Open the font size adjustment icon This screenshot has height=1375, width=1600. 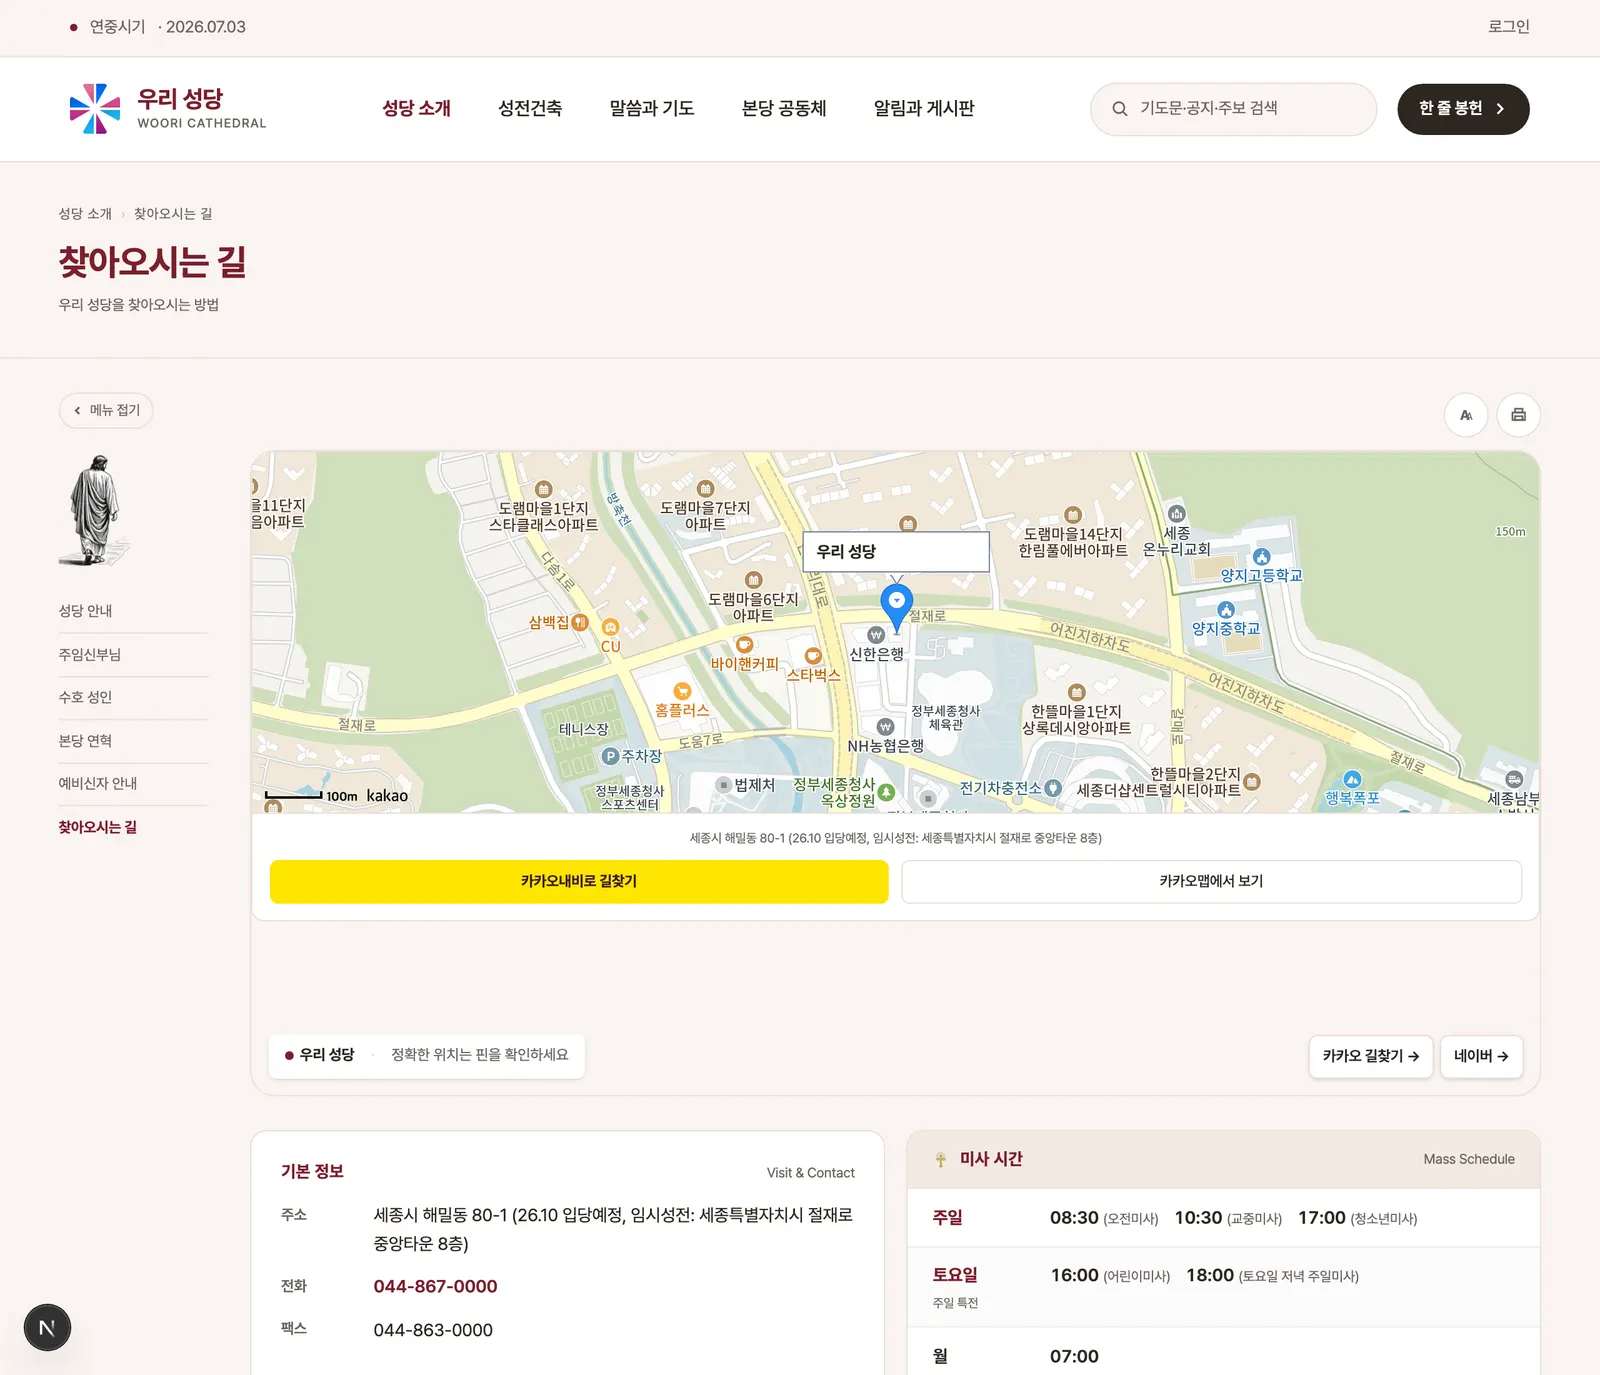(x=1466, y=415)
